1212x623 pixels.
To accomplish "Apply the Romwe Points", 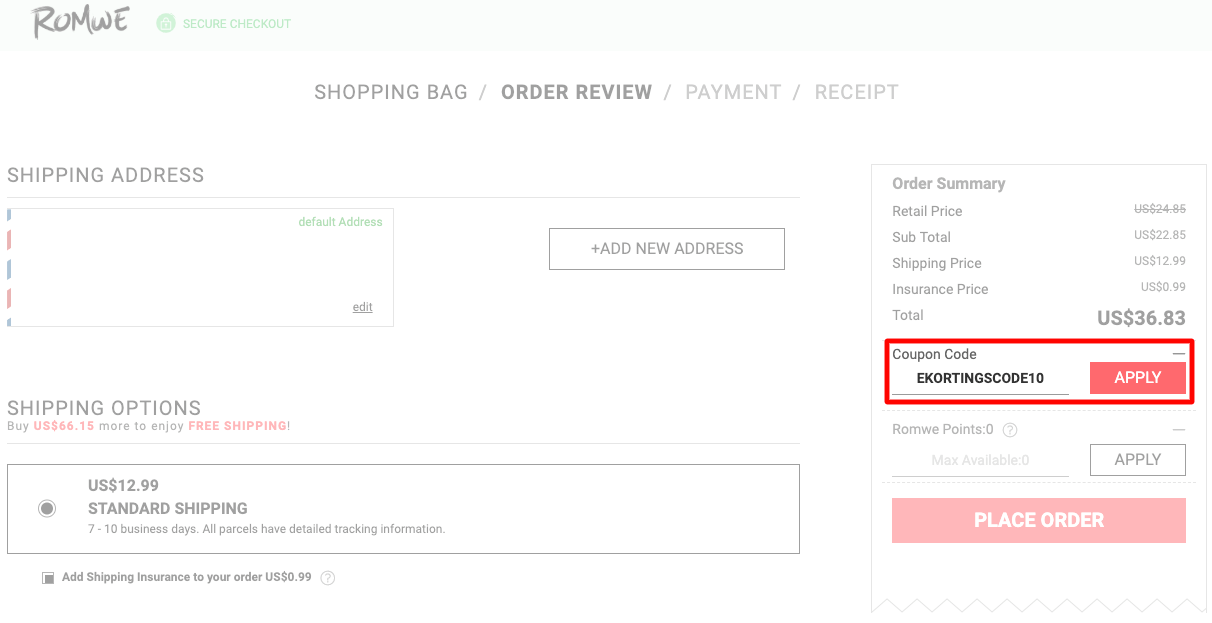I will [1138, 460].
